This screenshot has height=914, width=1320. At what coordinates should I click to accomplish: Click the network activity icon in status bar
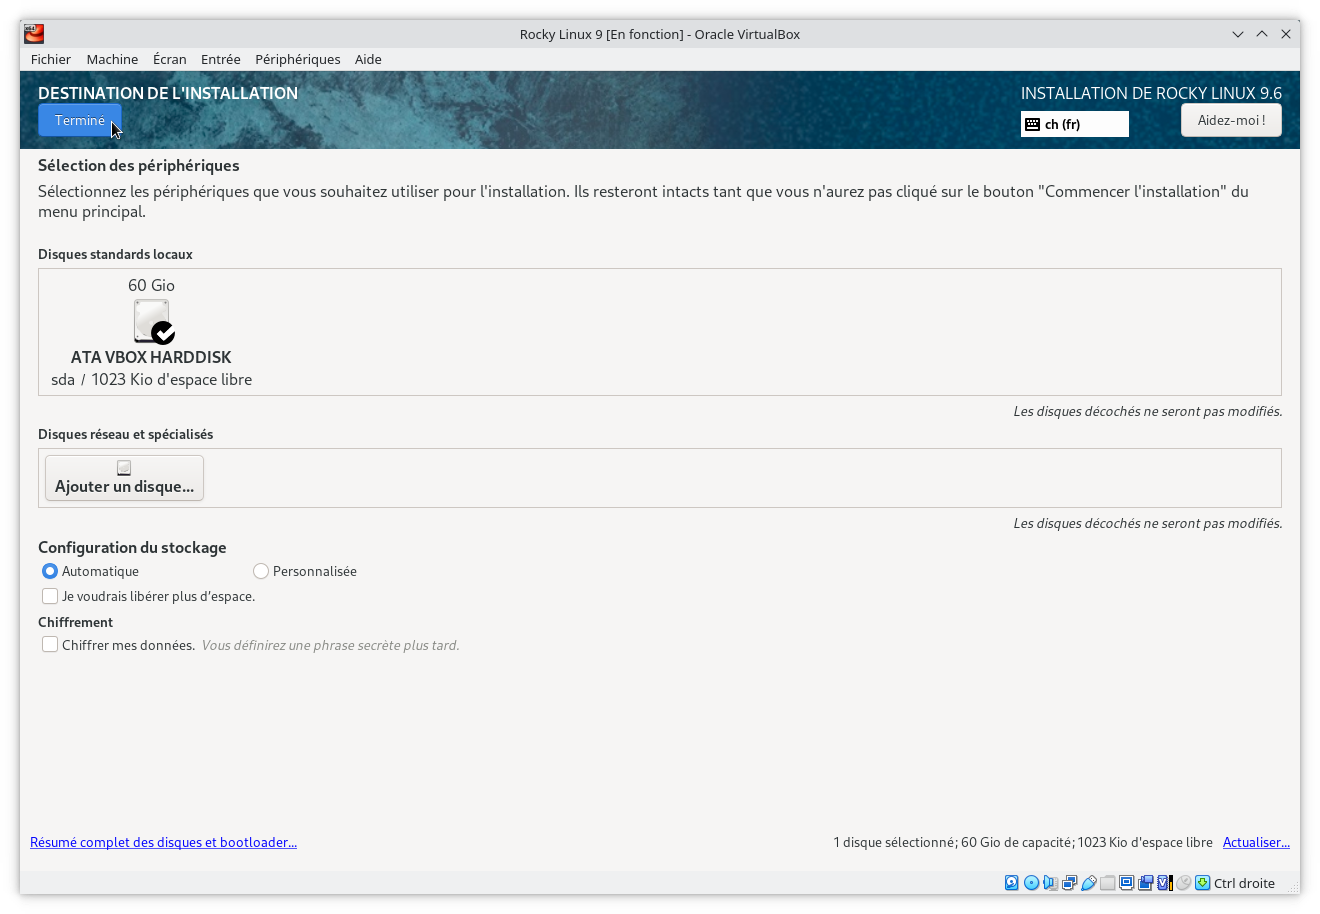click(1067, 882)
